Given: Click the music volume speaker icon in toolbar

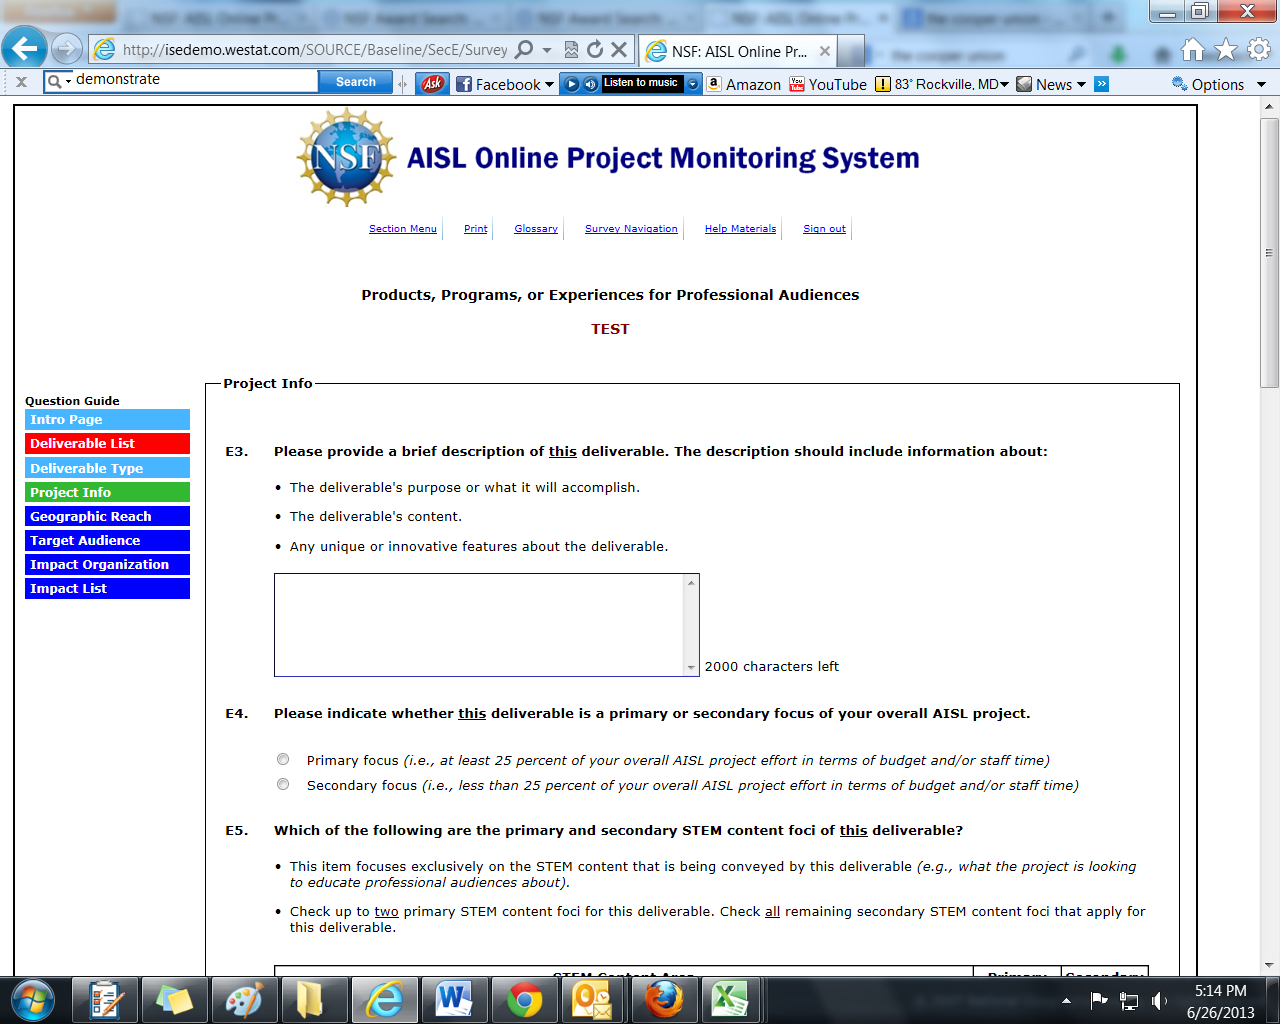Looking at the screenshot, I should point(590,84).
